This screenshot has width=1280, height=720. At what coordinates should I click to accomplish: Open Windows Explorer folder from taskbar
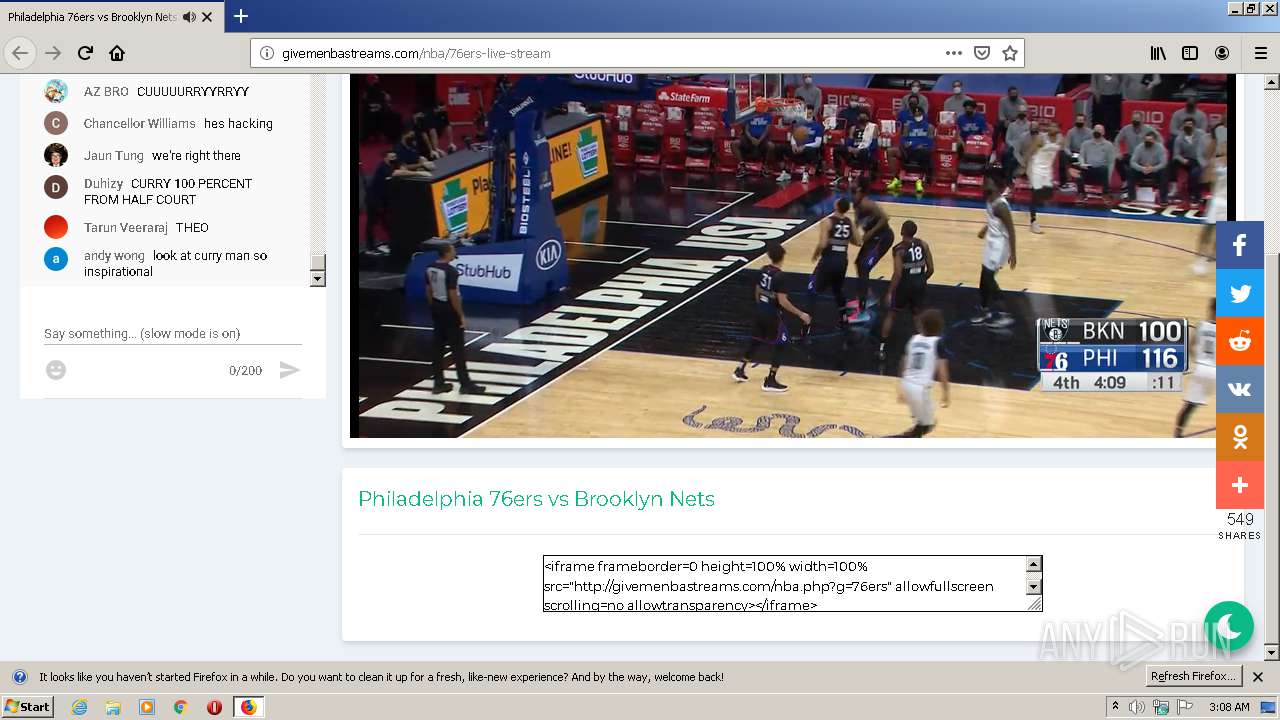(x=113, y=707)
